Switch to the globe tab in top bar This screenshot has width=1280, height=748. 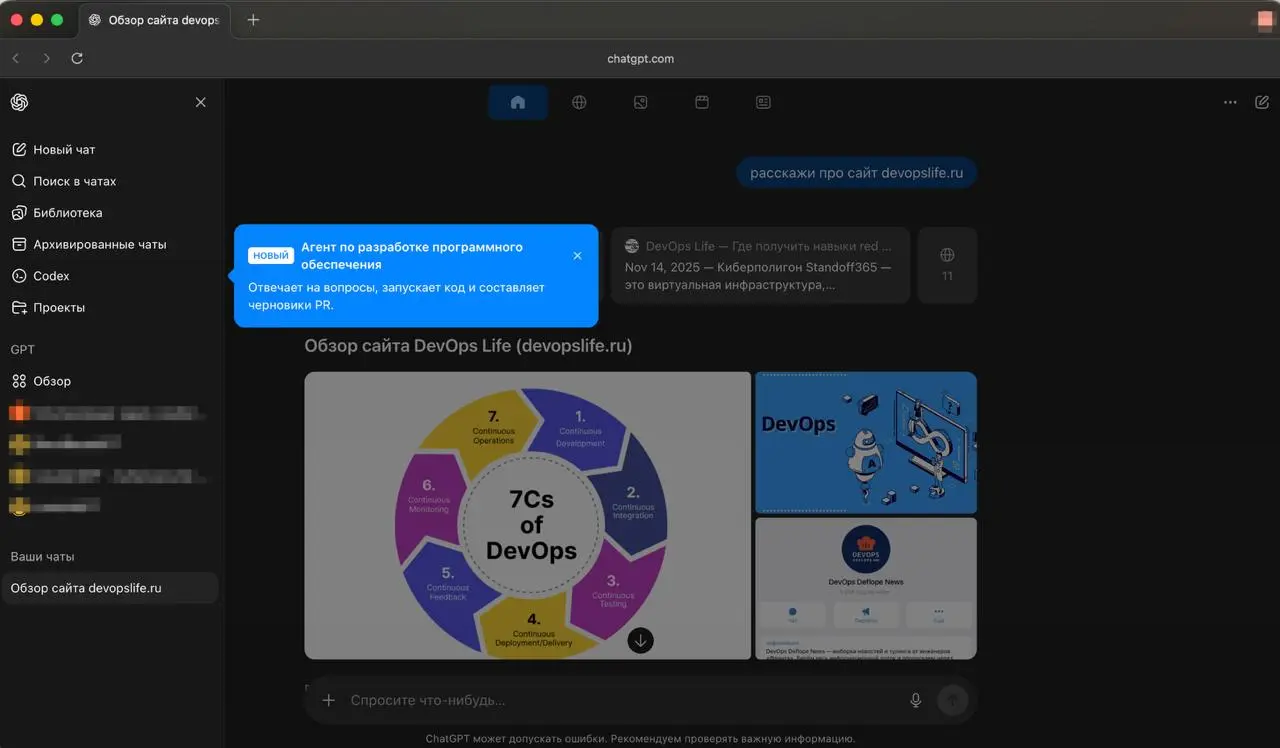[x=579, y=102]
